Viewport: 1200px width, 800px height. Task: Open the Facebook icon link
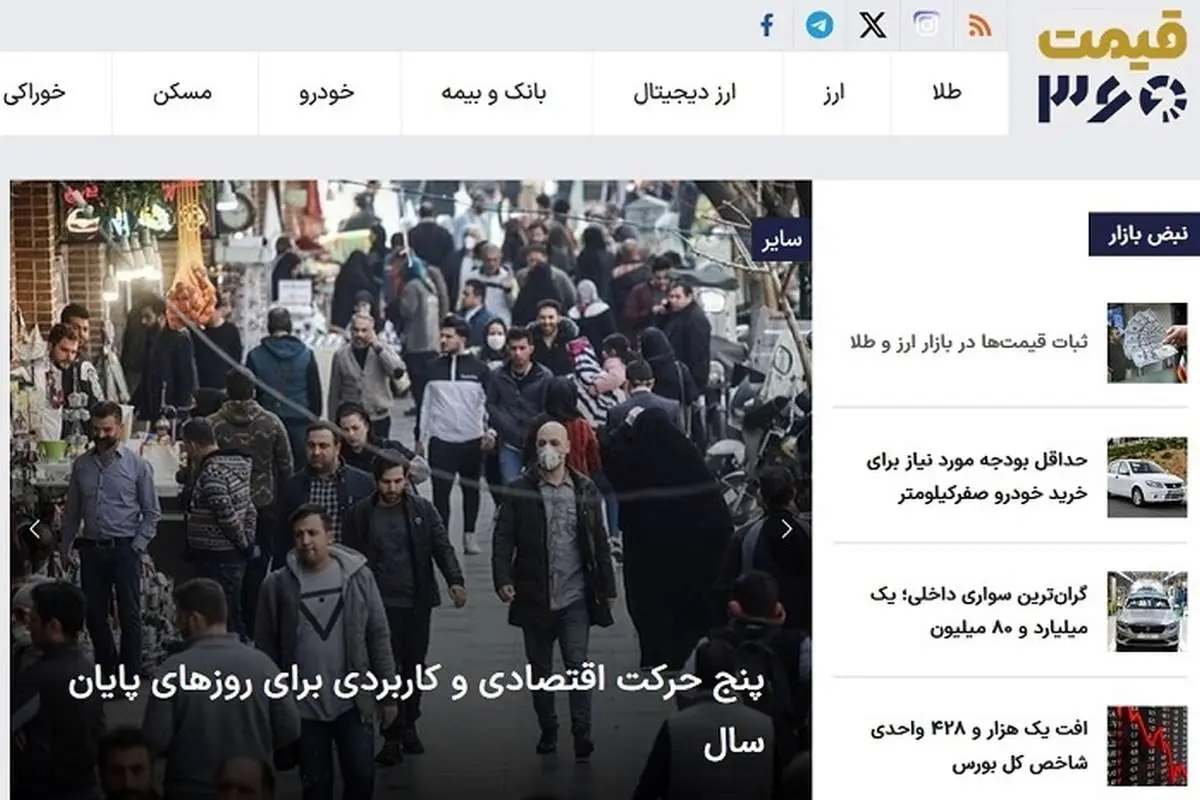click(767, 25)
